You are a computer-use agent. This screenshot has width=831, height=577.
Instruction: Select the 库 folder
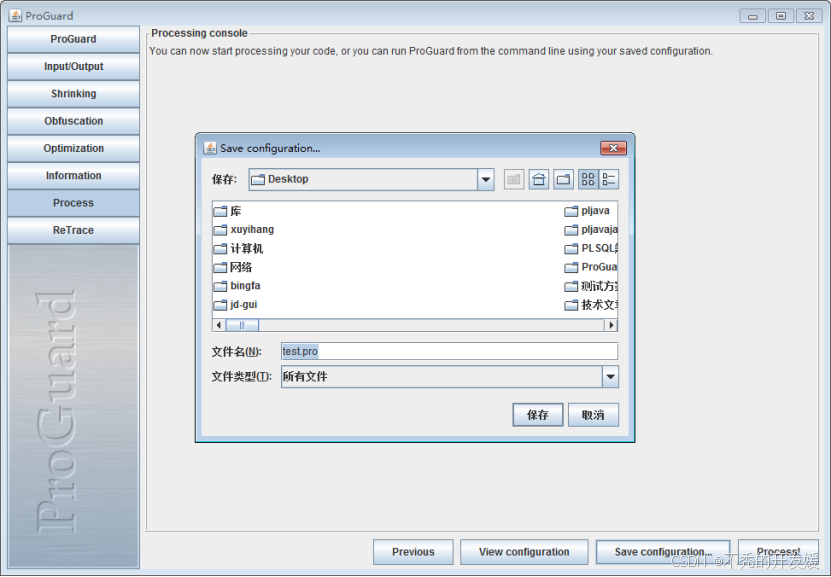point(228,211)
